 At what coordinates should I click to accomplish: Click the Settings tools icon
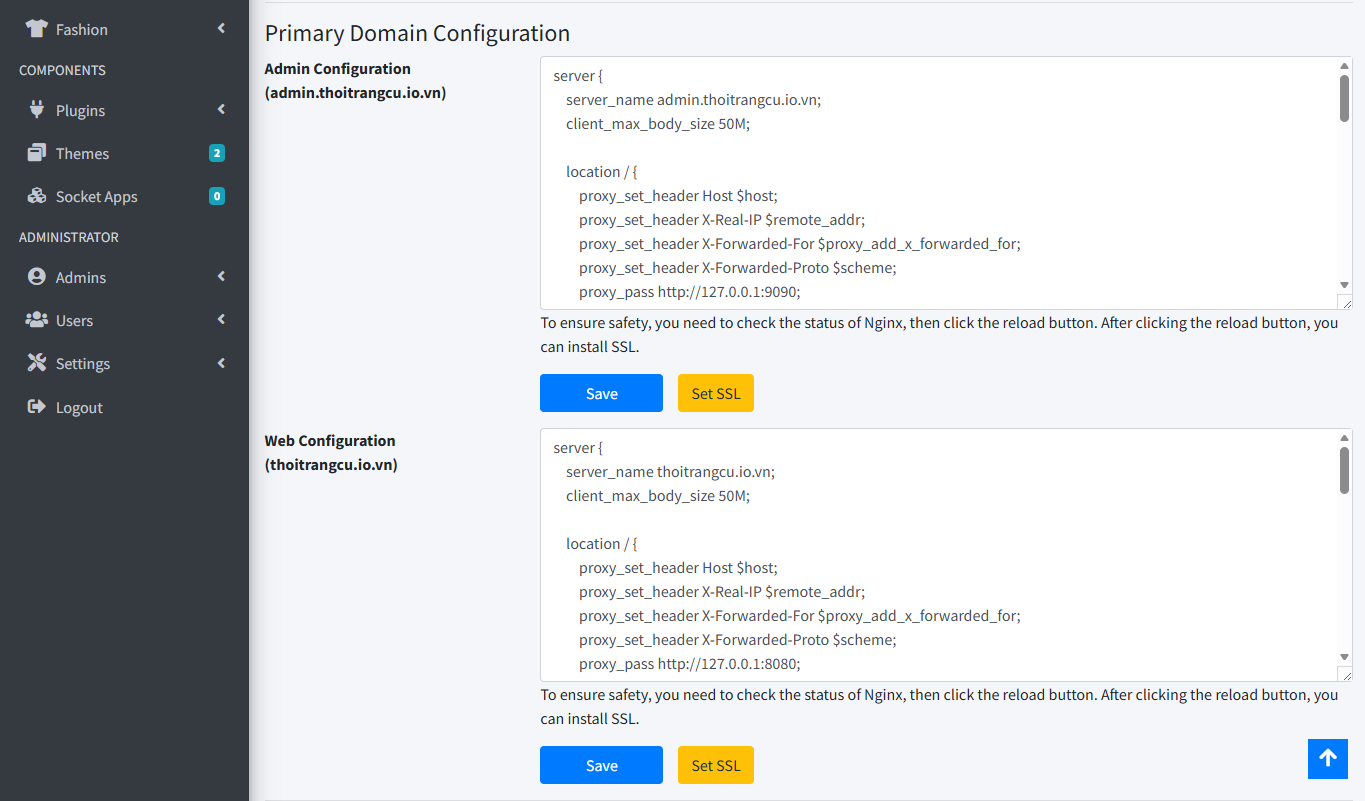click(x=37, y=363)
